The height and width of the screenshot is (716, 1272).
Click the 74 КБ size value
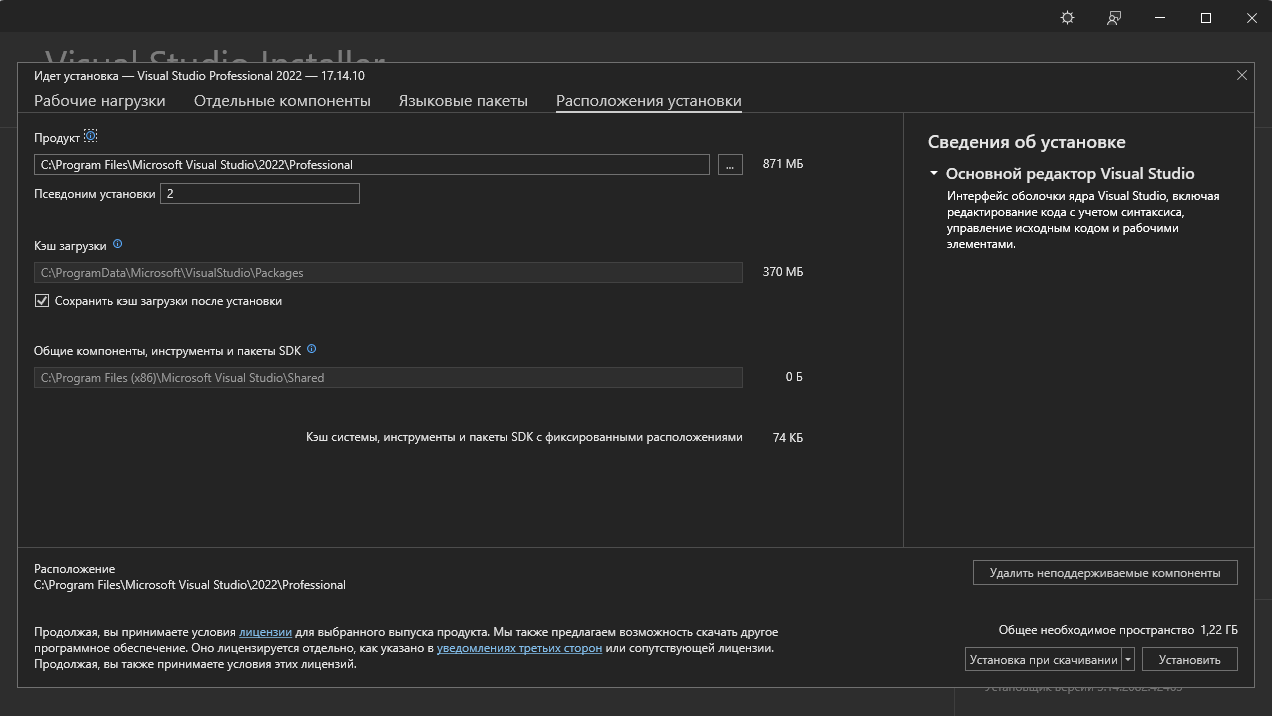(788, 438)
